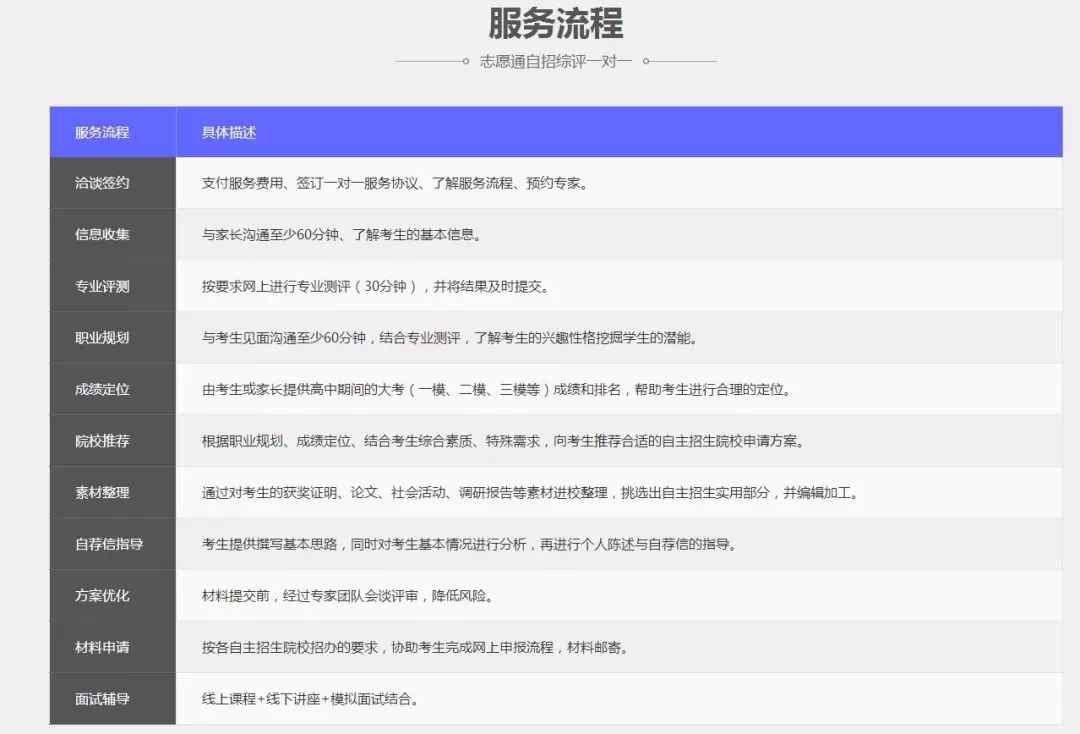Viewport: 1080px width, 734px height.
Task: Click the 方案优化 step cell
Action: (x=102, y=595)
